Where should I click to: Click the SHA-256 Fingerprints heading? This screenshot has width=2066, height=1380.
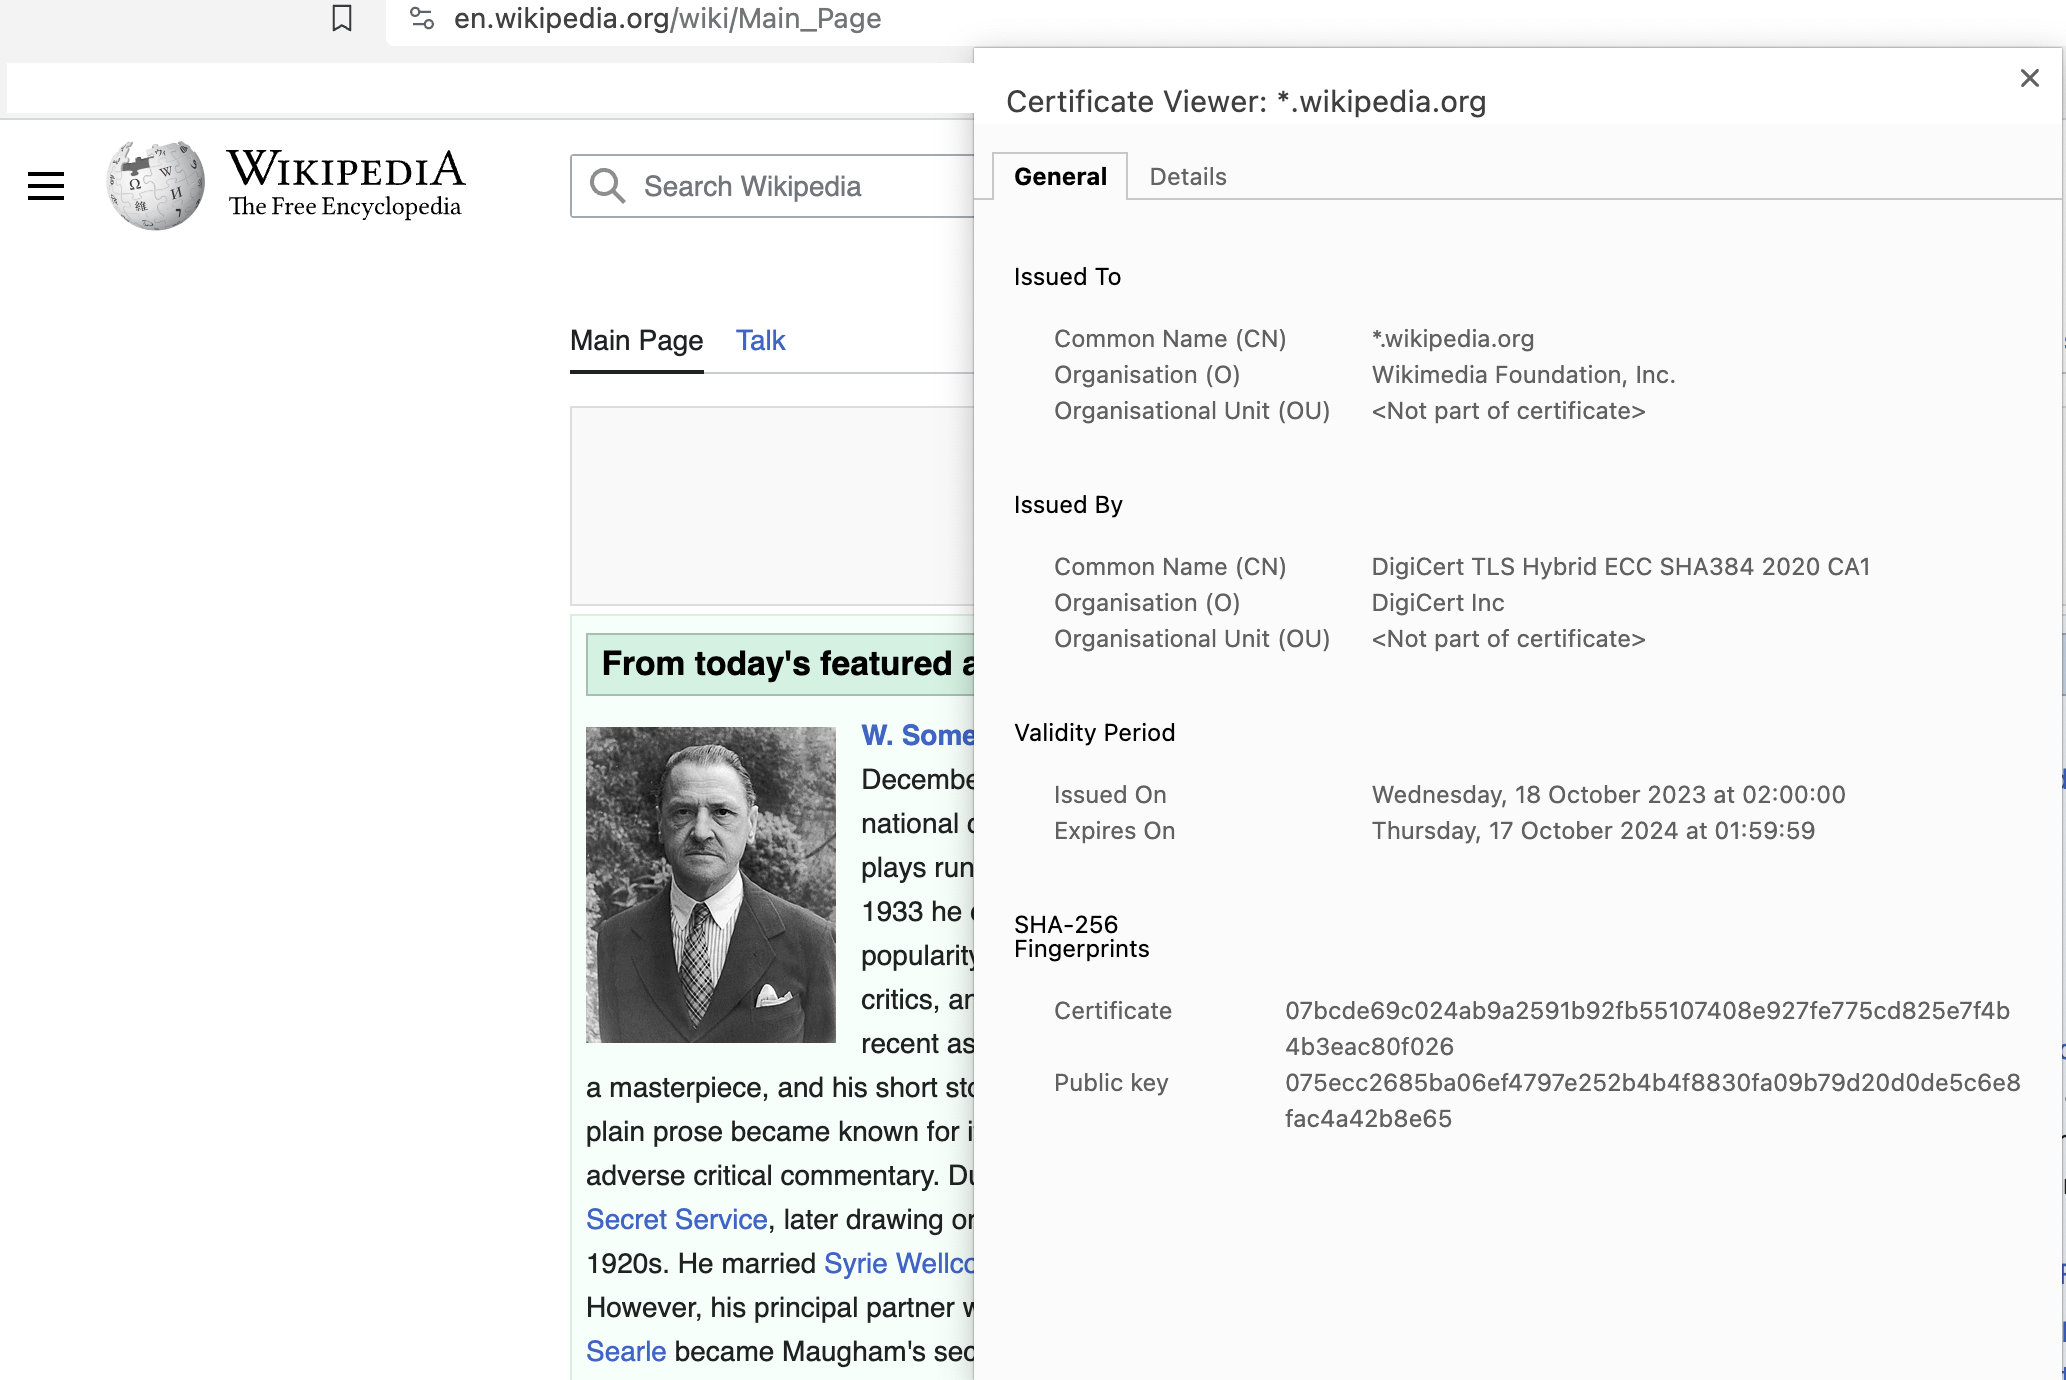click(1082, 937)
